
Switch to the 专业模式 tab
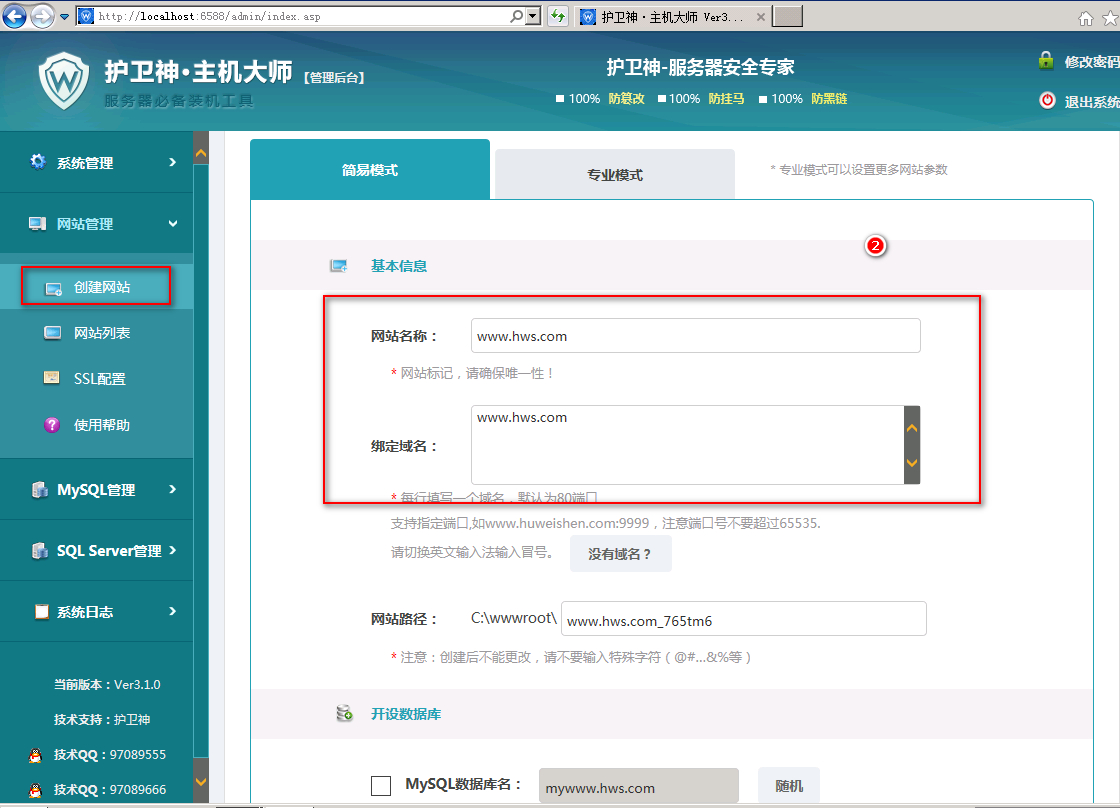click(x=614, y=174)
